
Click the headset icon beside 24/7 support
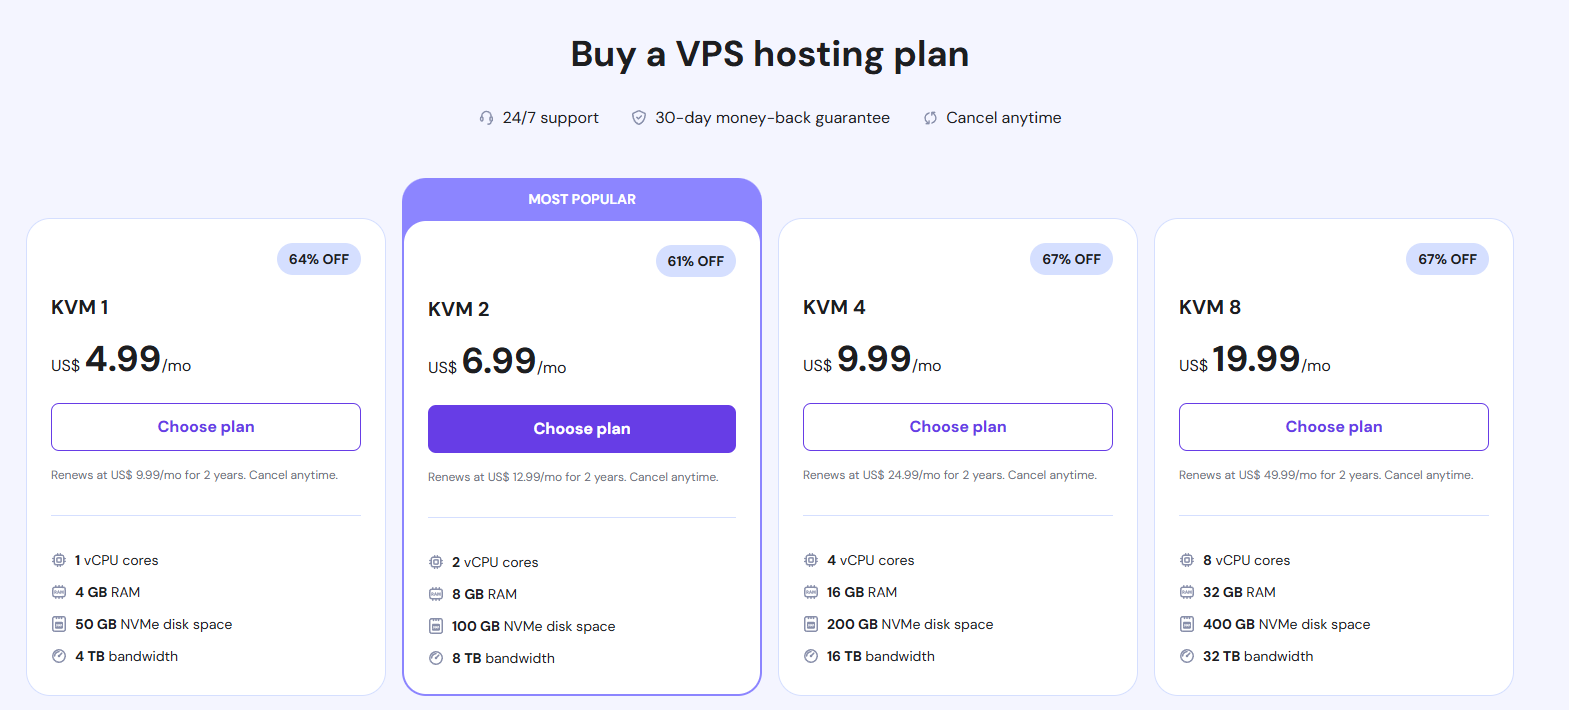pyautogui.click(x=486, y=118)
